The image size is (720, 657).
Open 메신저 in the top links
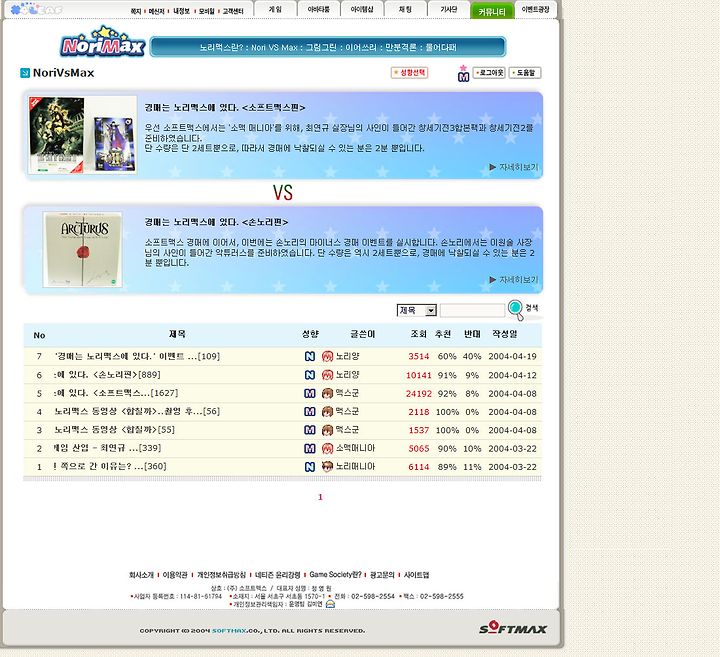(156, 11)
